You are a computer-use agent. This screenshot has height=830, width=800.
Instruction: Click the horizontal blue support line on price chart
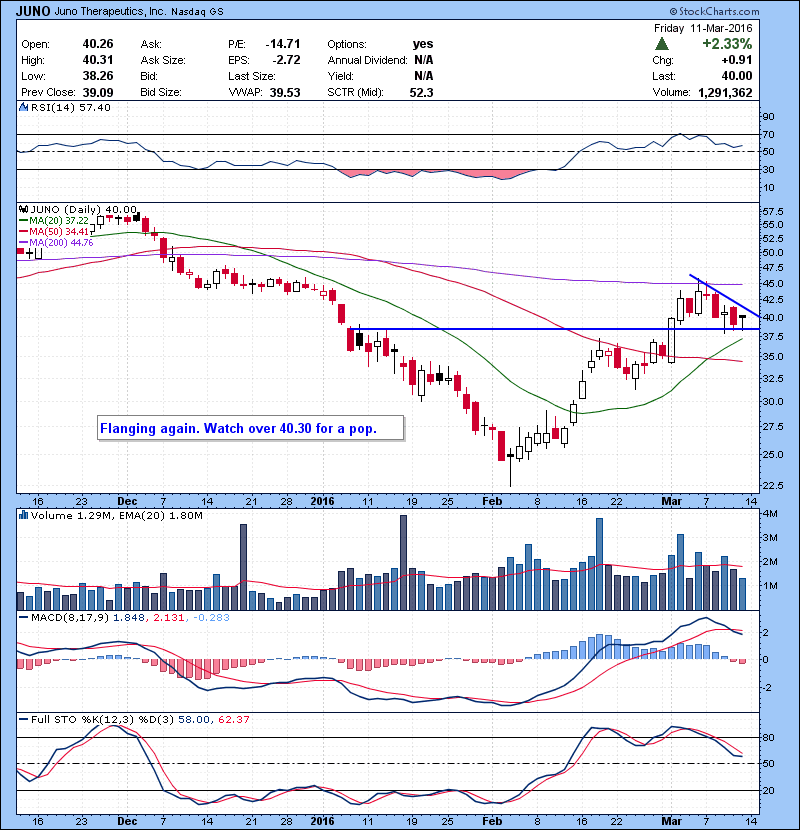(x=555, y=329)
